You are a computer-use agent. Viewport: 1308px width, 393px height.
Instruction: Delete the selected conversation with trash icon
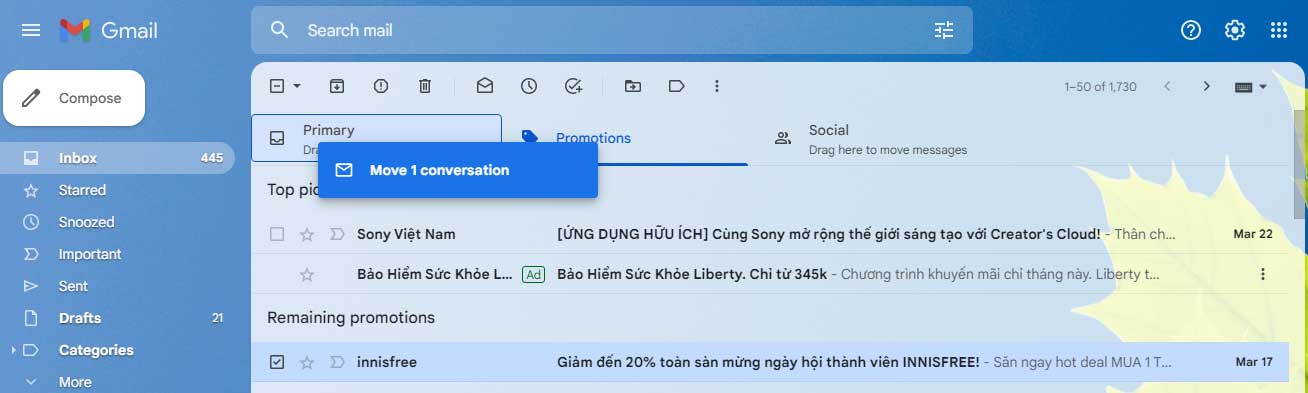pos(425,86)
